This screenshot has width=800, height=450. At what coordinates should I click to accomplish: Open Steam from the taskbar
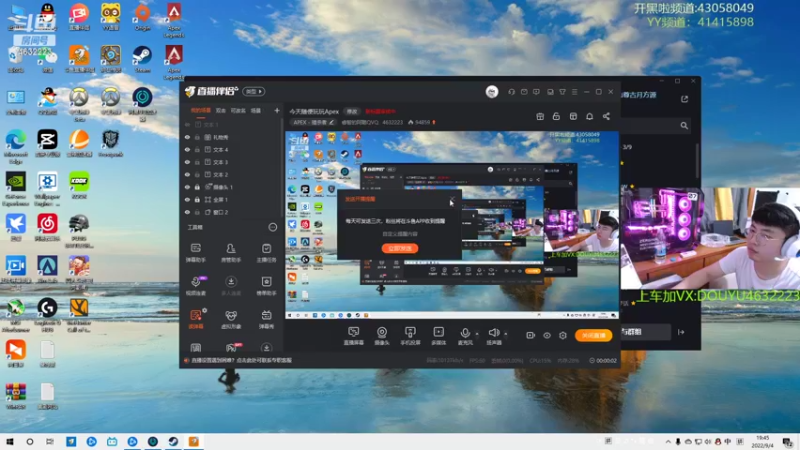[173, 442]
